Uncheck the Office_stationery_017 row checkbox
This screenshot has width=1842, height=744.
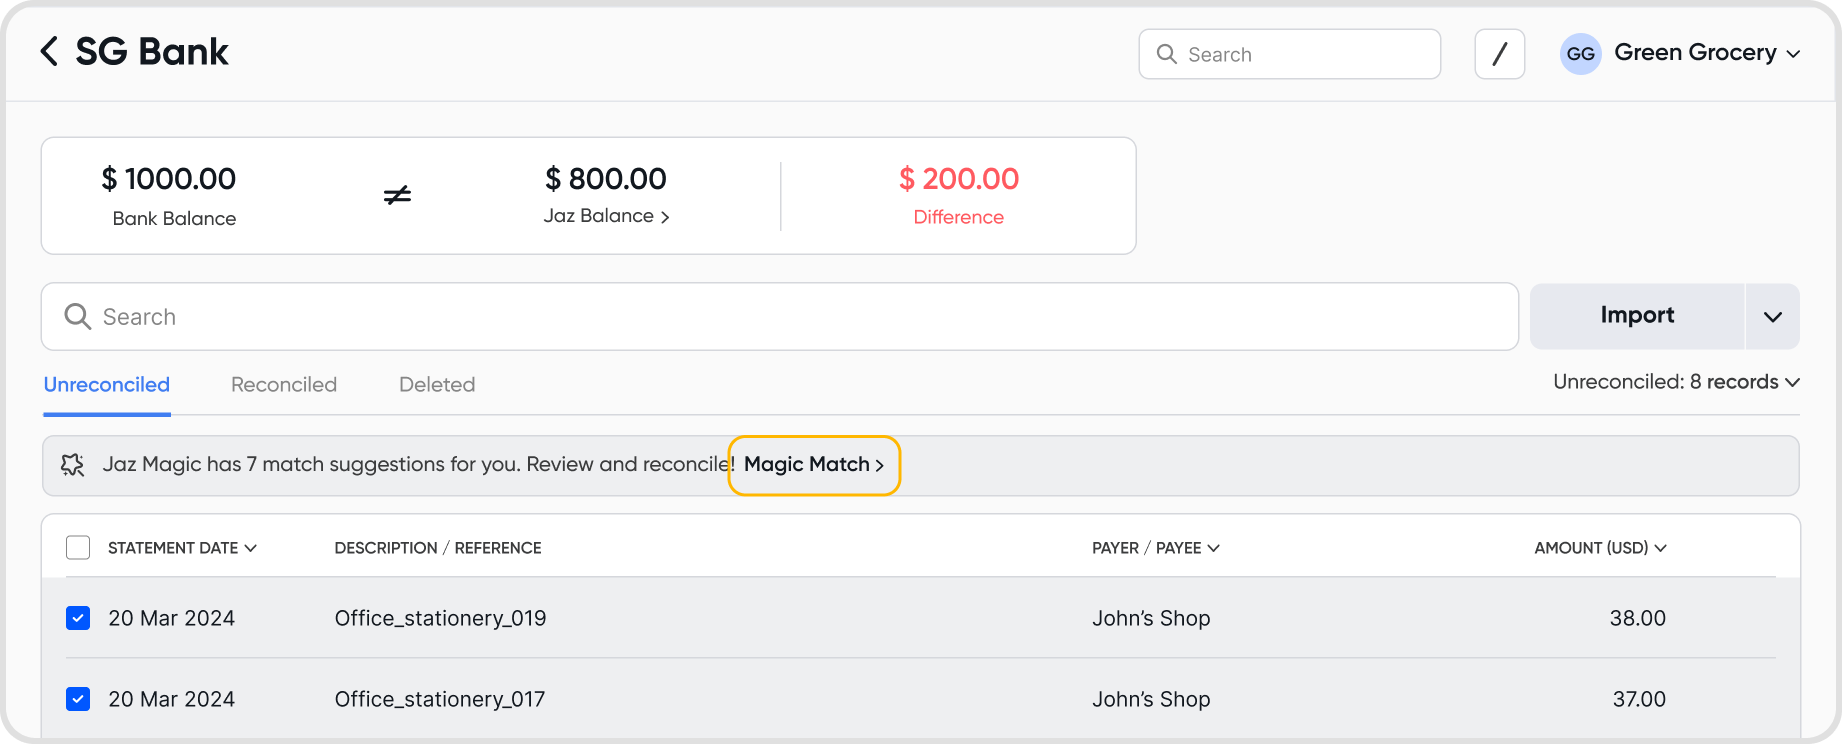(78, 699)
